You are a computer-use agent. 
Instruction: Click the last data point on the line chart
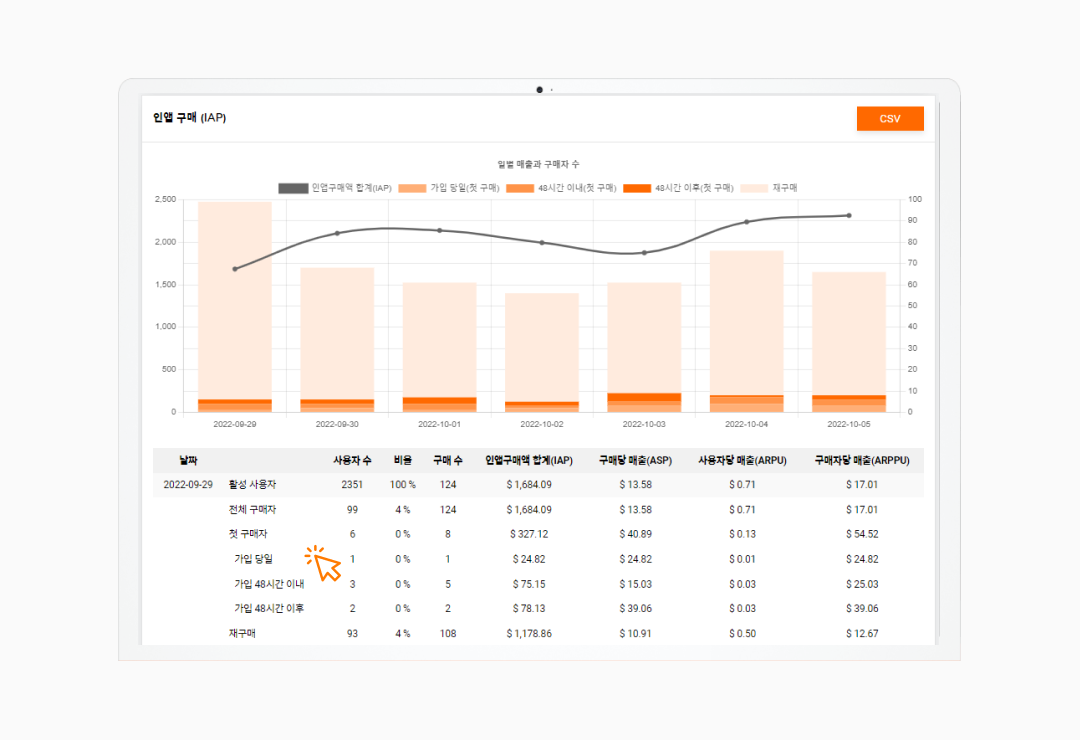point(849,214)
